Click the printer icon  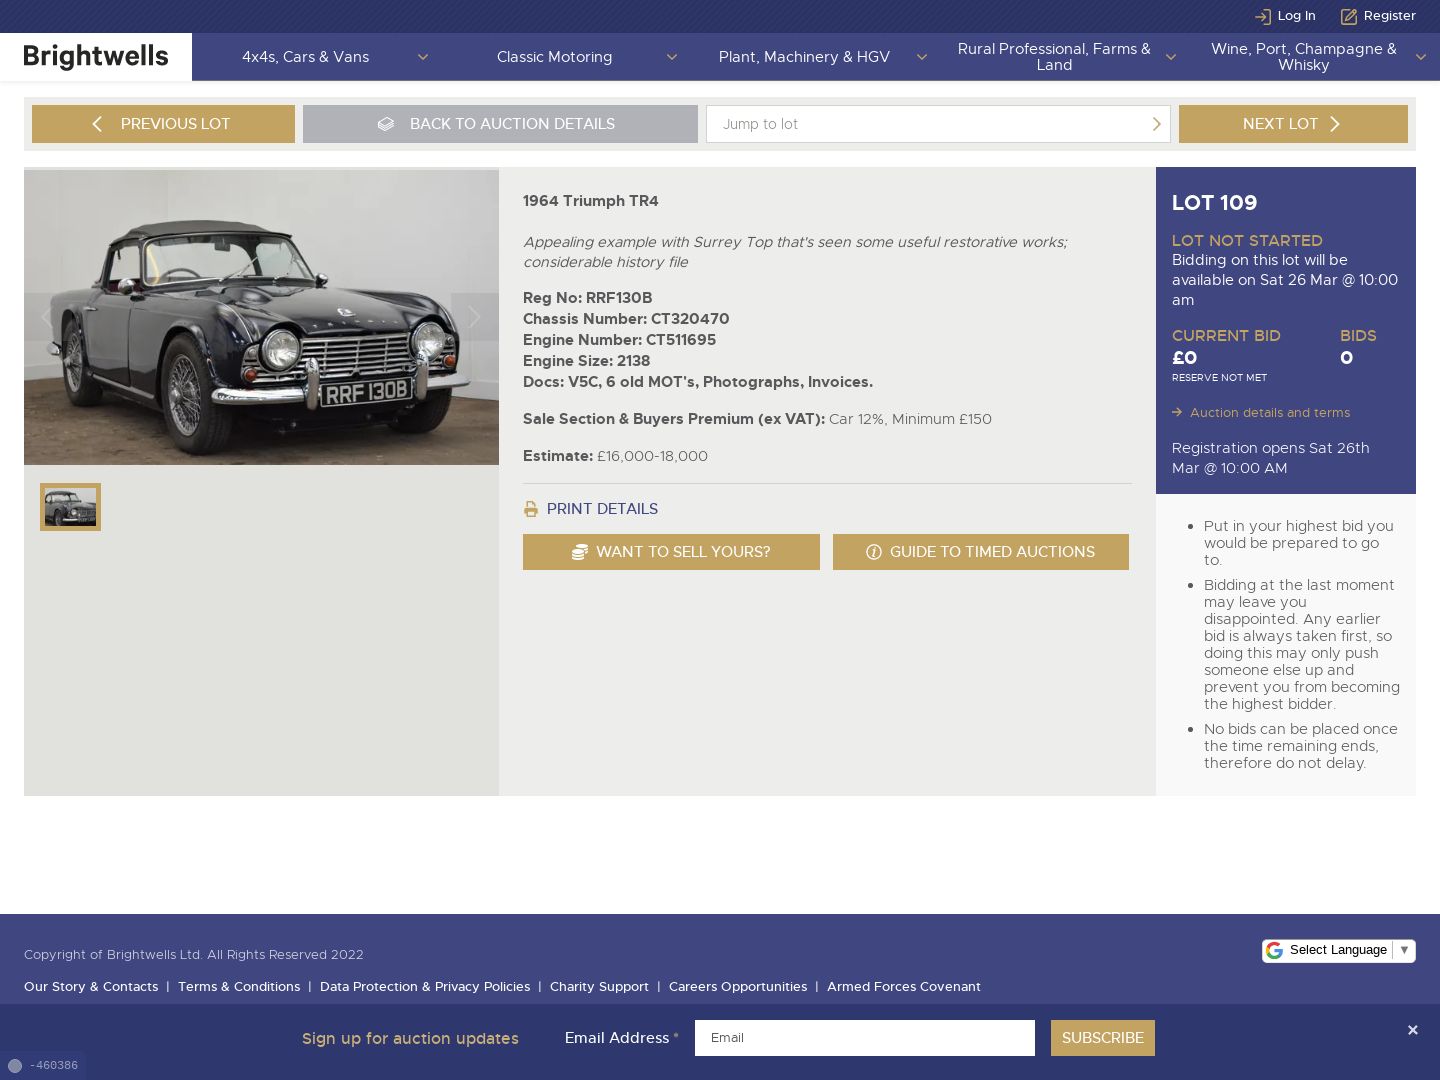(x=531, y=509)
